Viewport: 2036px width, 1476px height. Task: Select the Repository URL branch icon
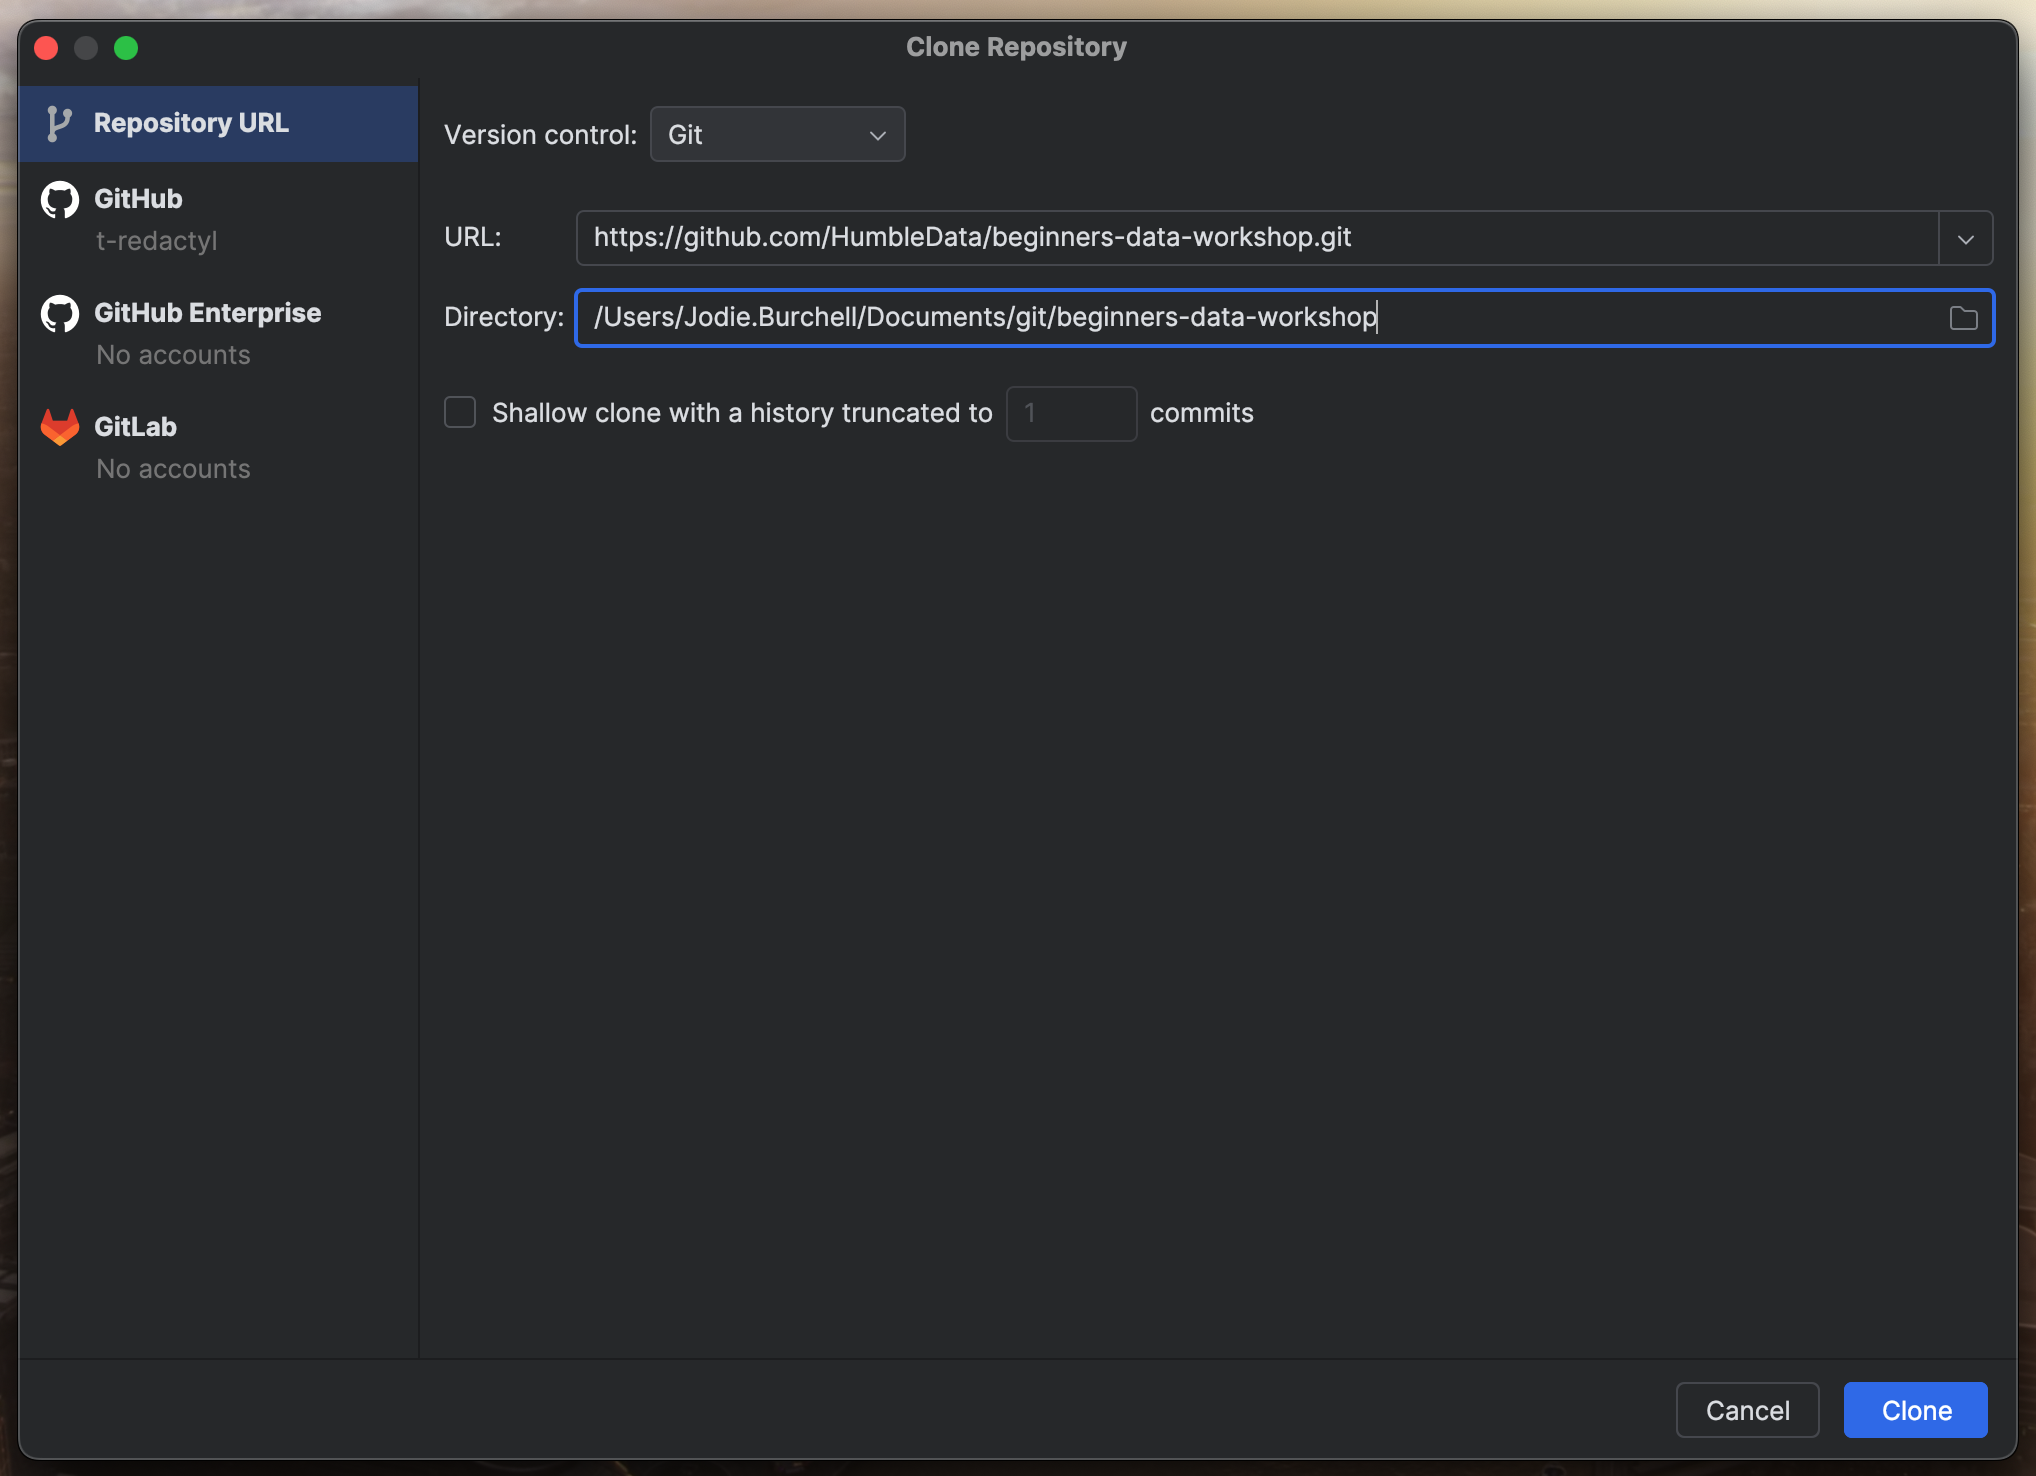tap(59, 122)
